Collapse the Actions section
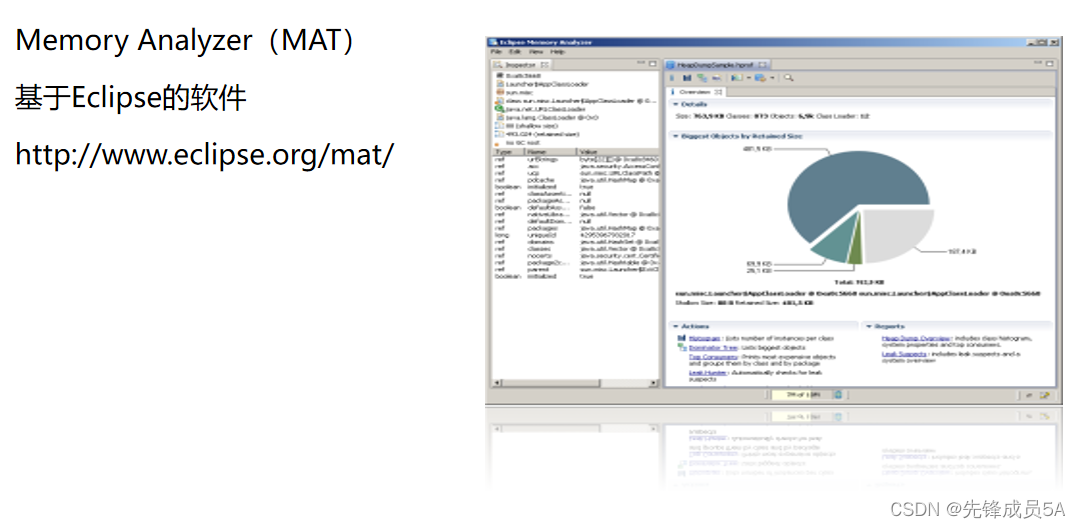This screenshot has width=1081, height=528. (676, 326)
